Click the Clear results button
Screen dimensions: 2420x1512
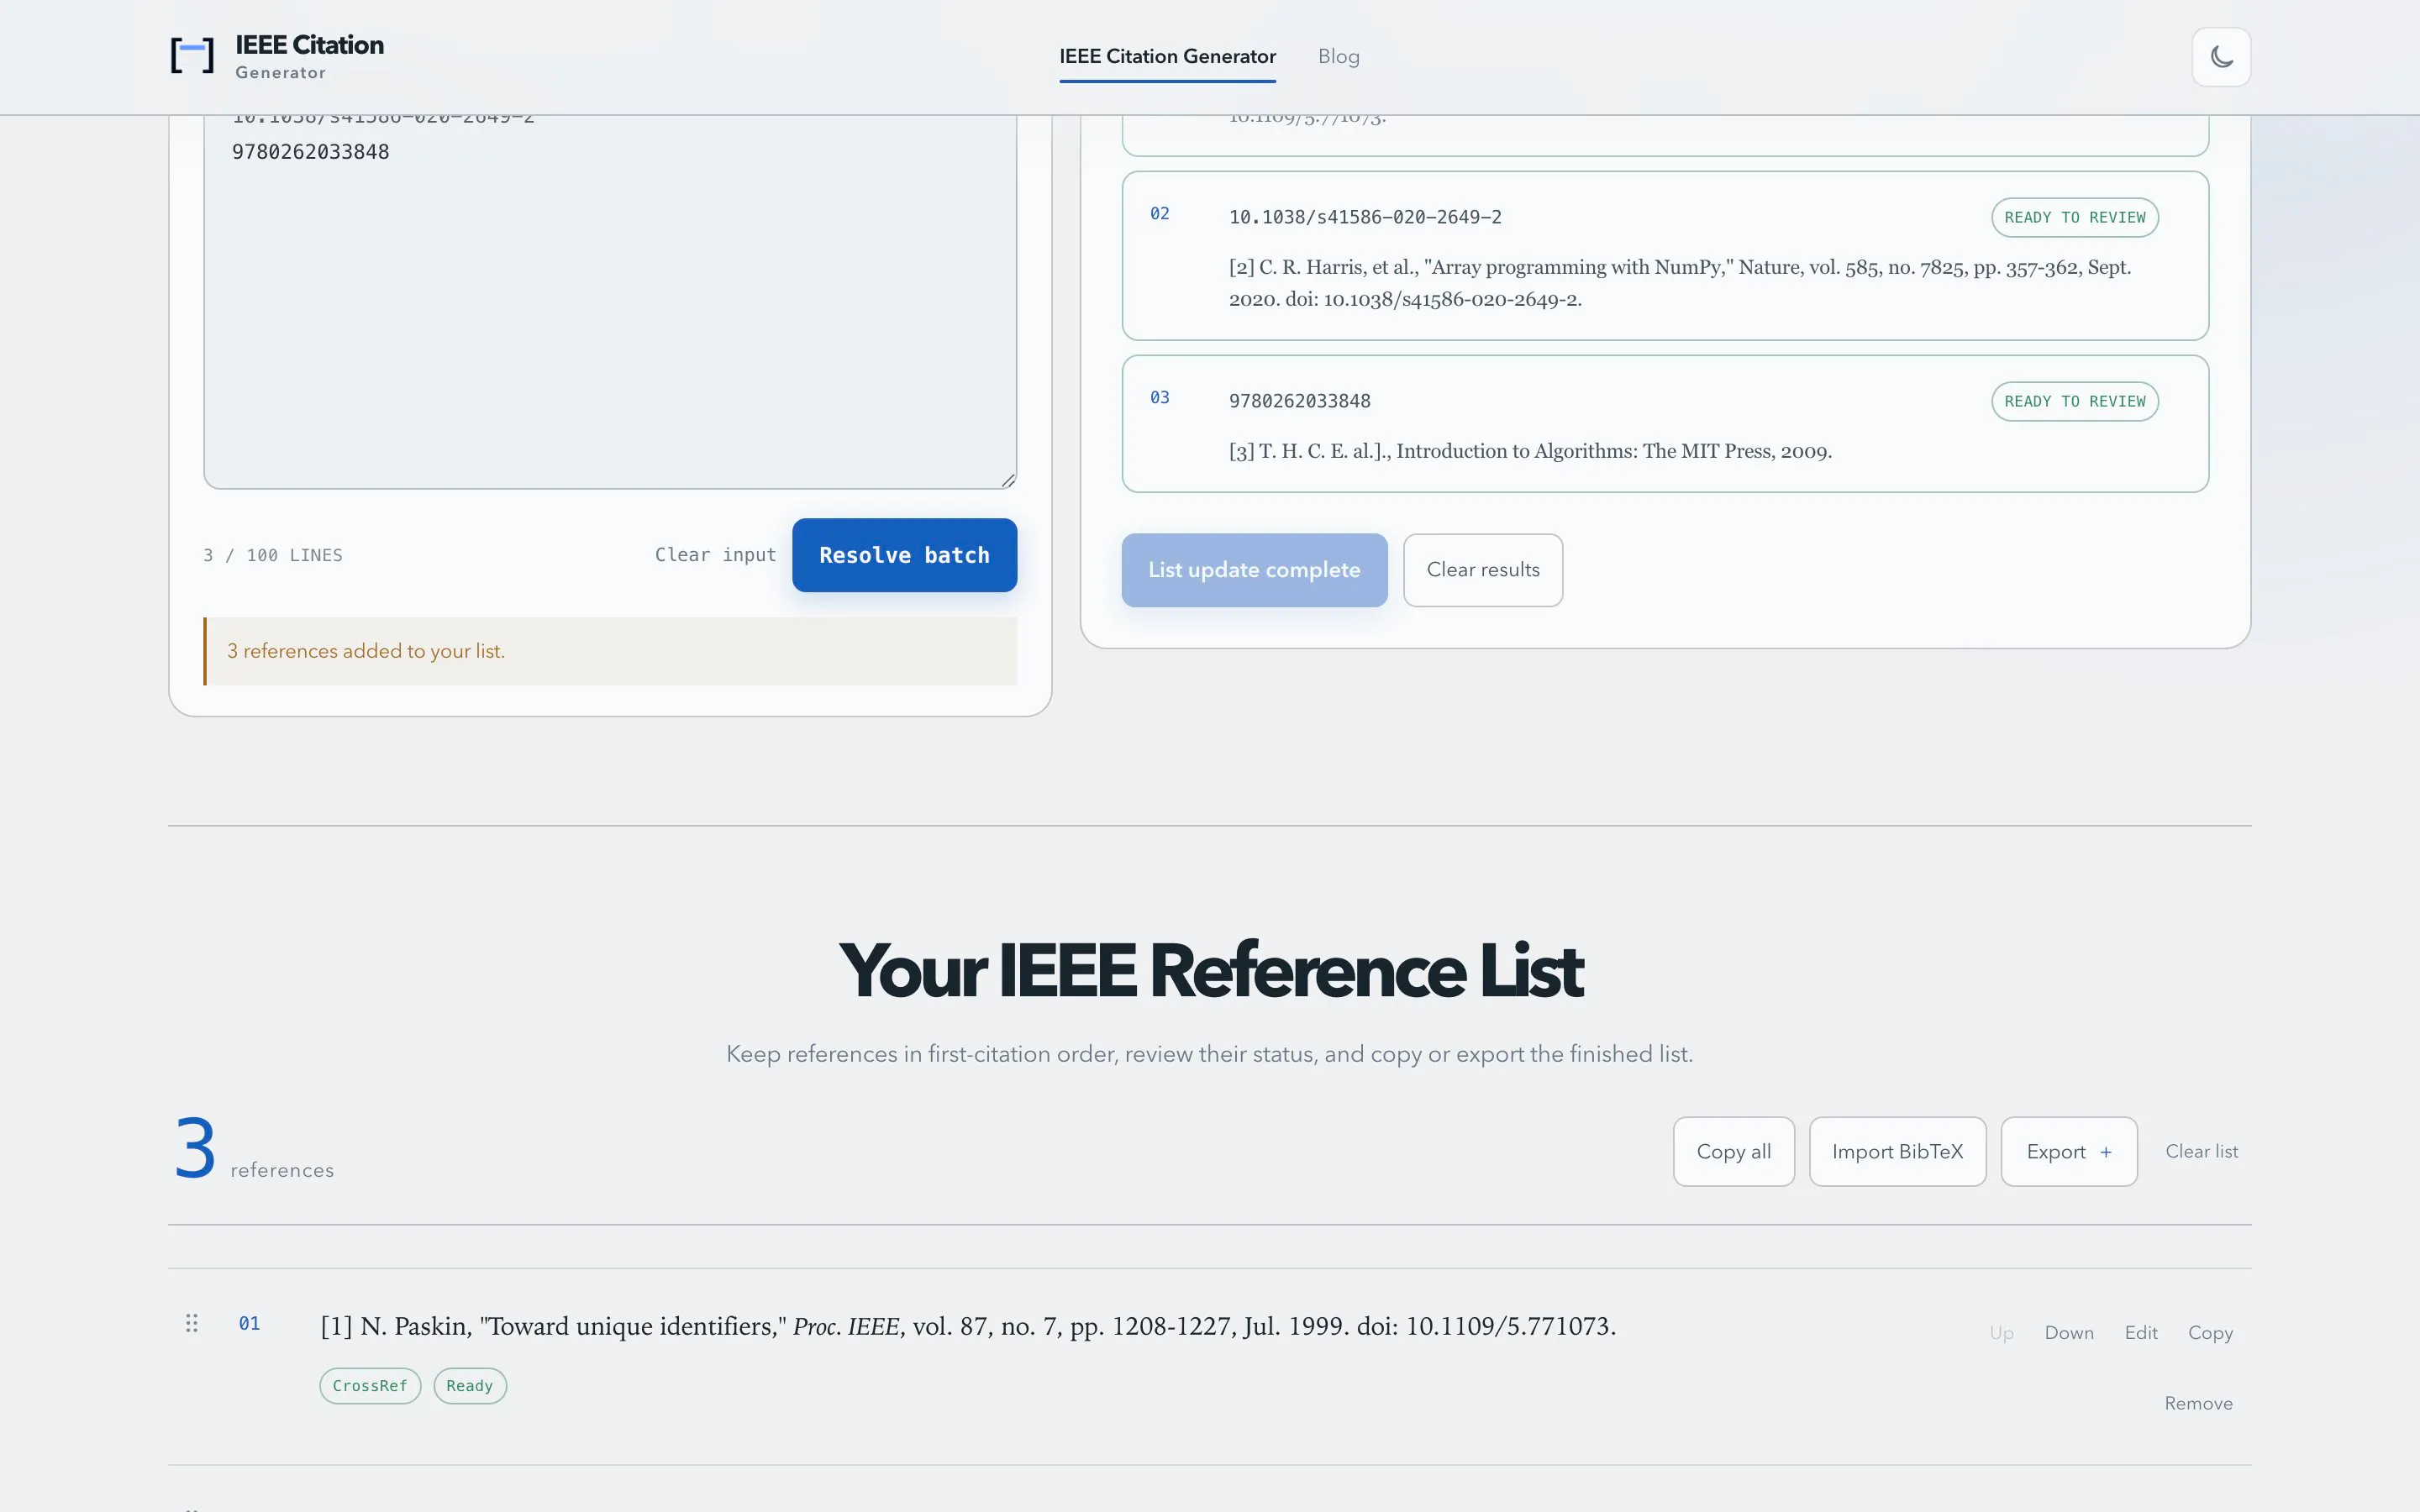1483,570
